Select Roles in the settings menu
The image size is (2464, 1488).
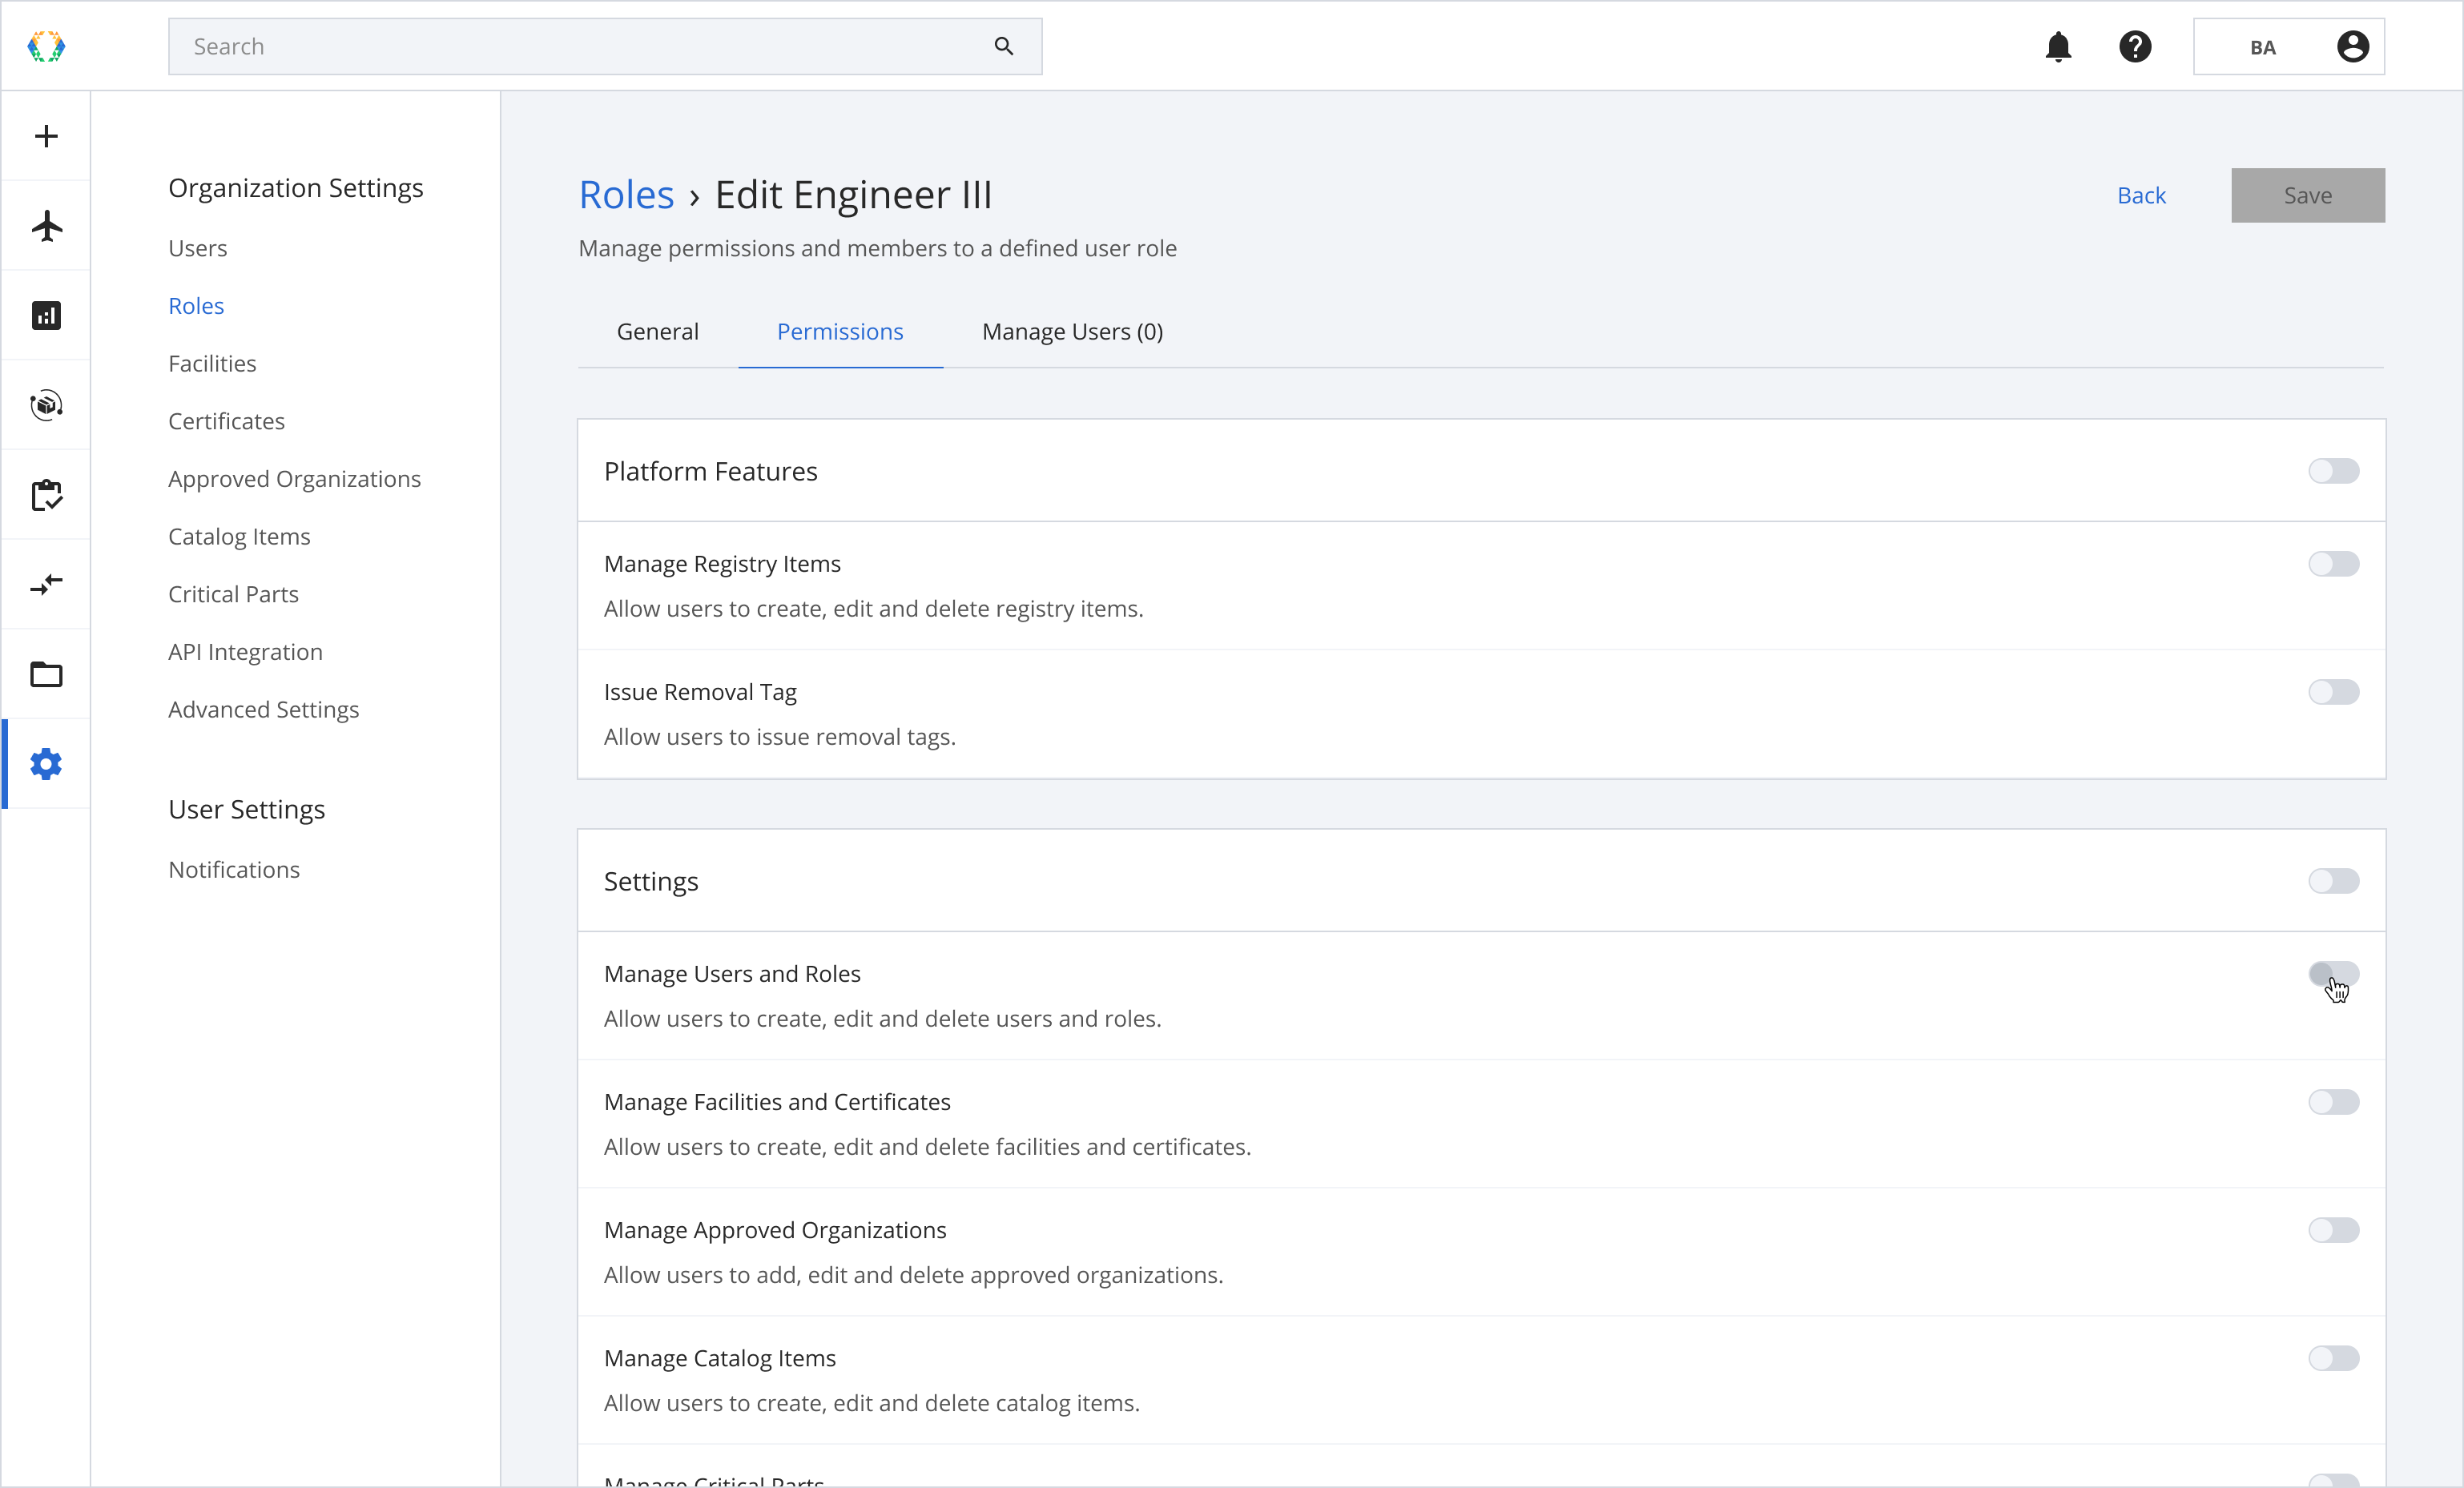click(196, 306)
